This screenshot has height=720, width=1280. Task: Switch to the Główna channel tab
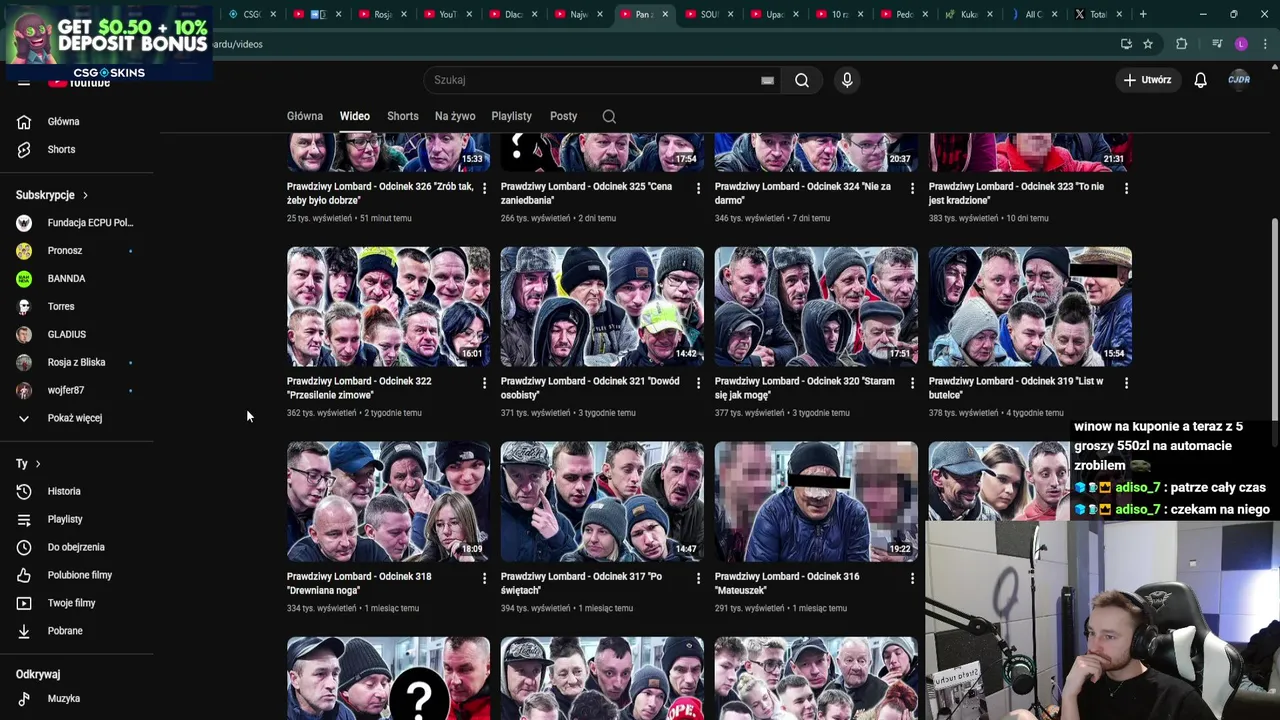pos(305,116)
